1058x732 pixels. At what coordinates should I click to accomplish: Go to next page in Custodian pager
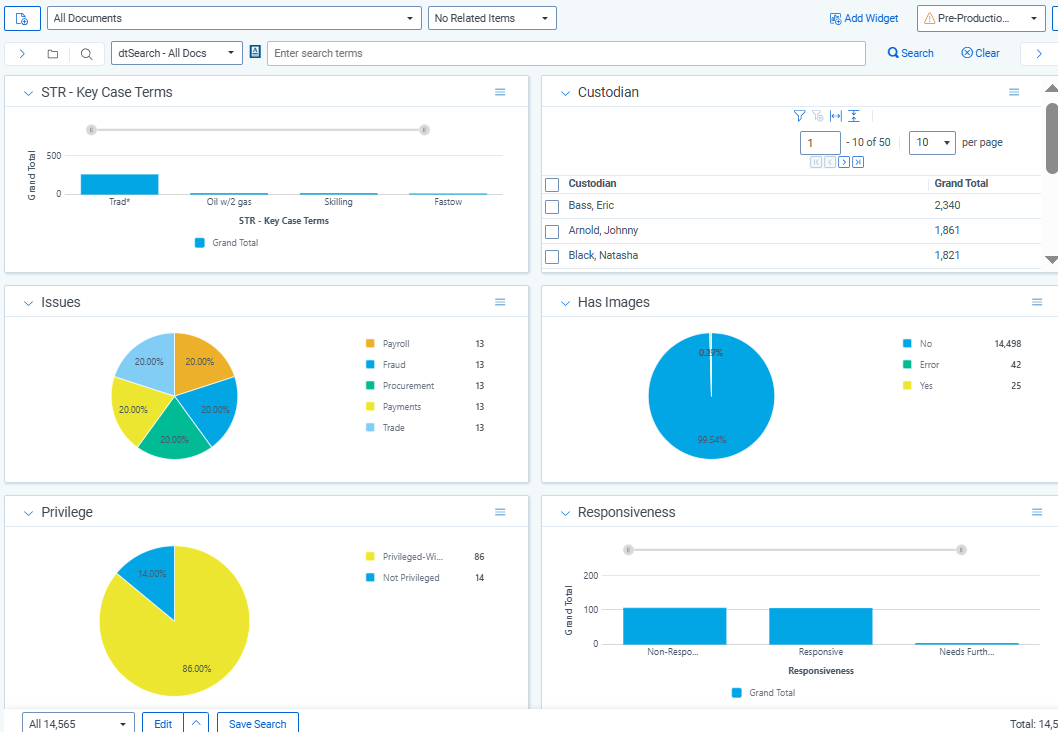[x=844, y=162]
